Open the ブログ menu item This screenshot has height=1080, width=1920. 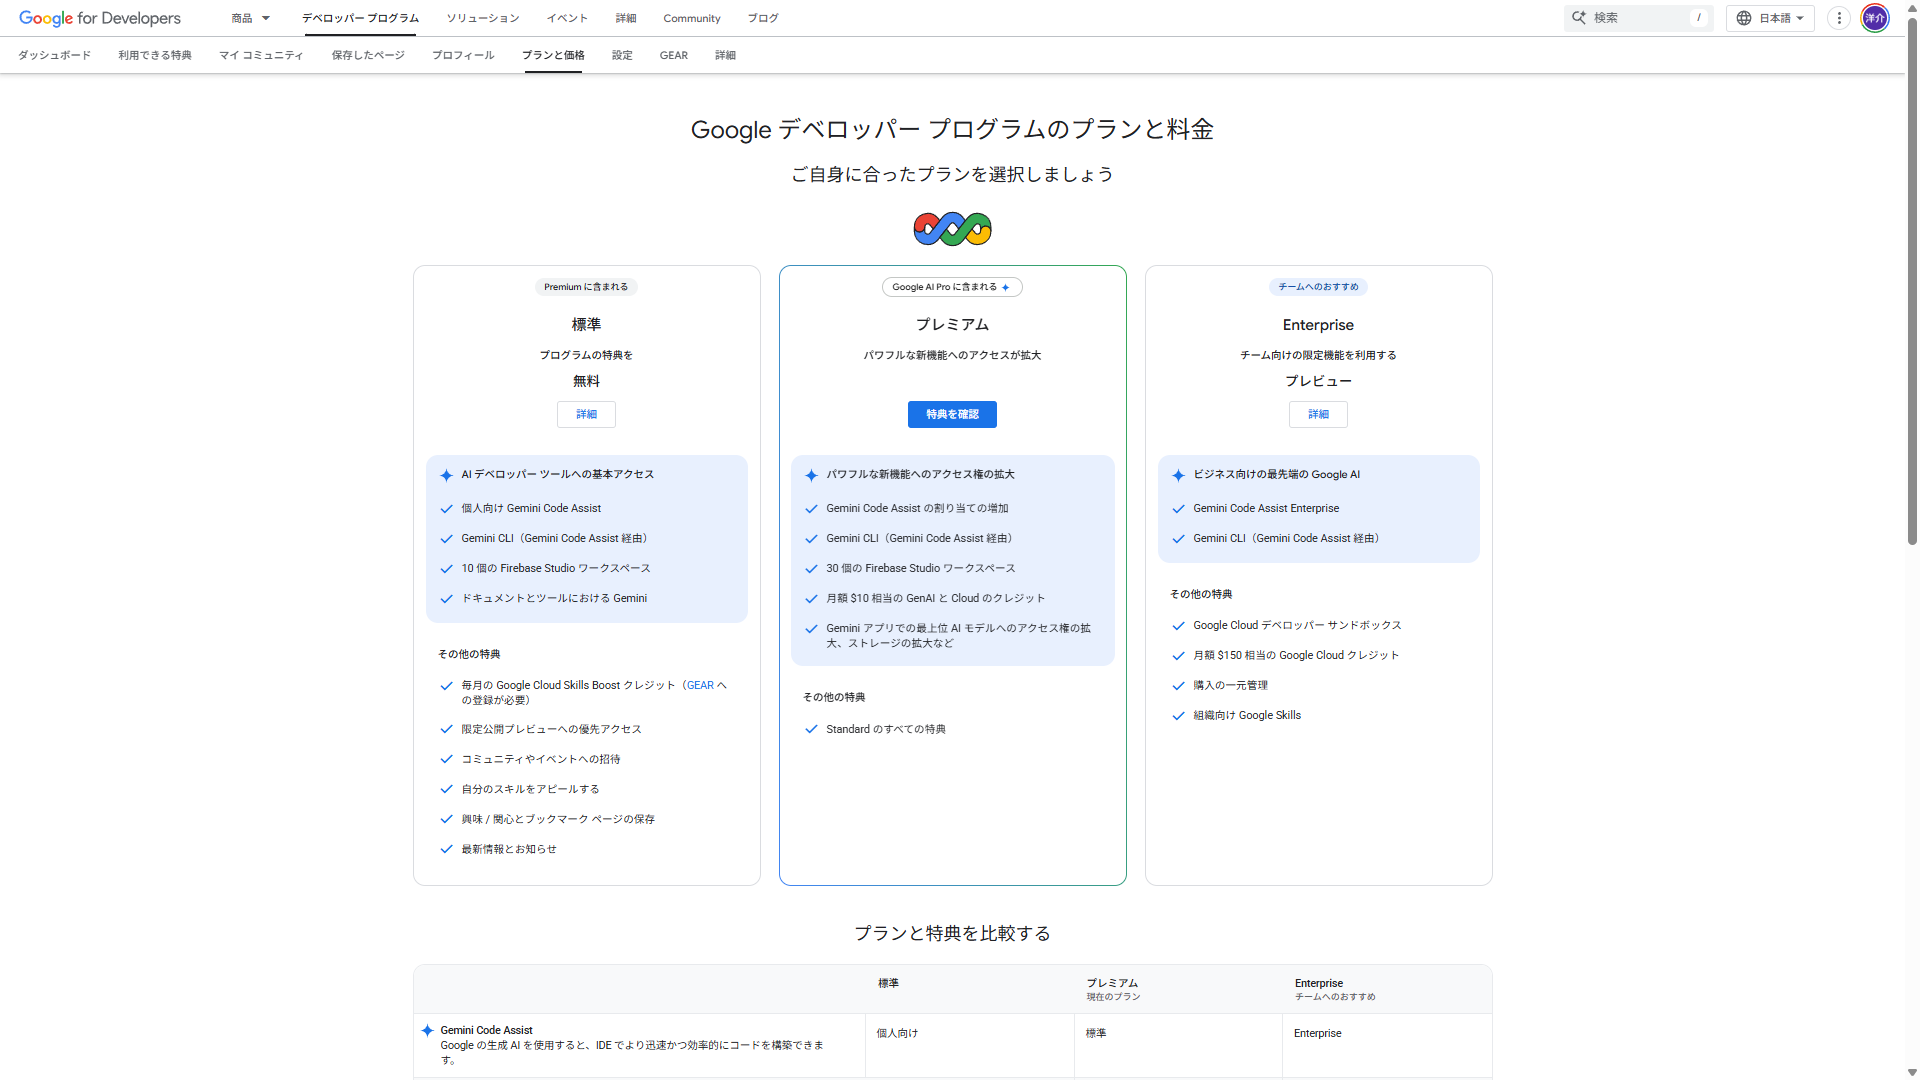762,18
